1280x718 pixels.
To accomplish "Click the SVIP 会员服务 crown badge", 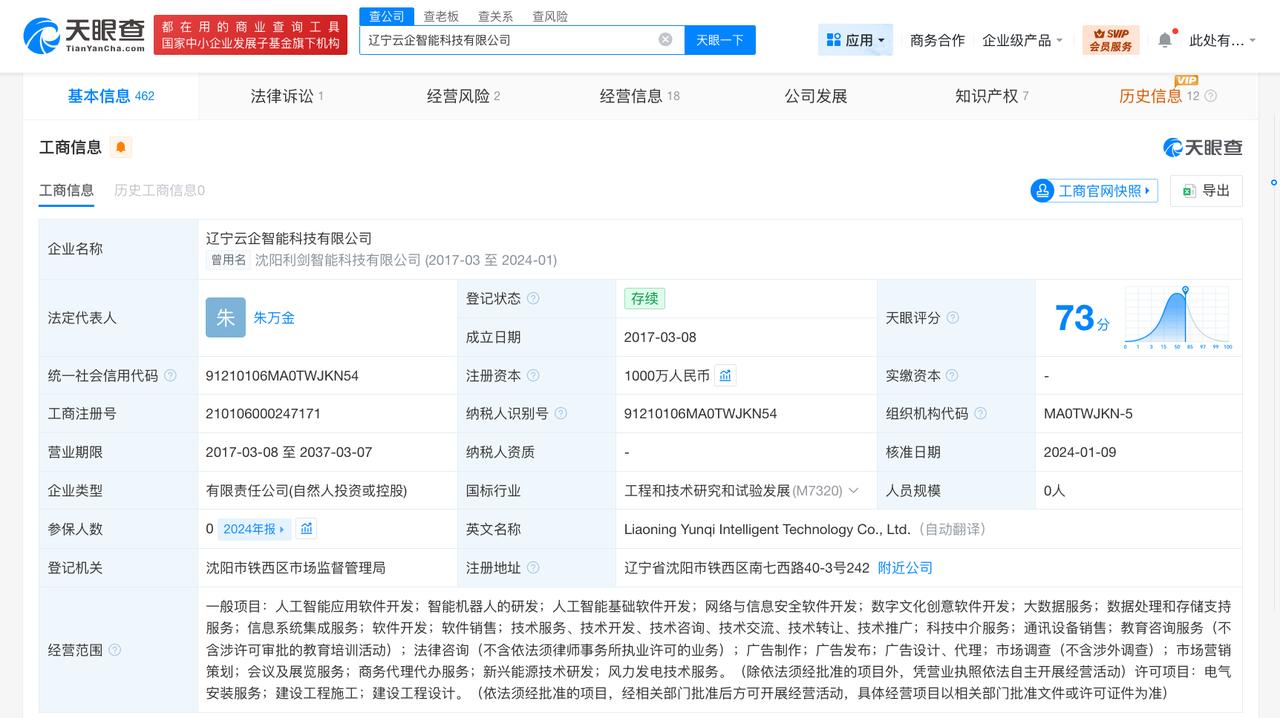I will pos(1111,39).
